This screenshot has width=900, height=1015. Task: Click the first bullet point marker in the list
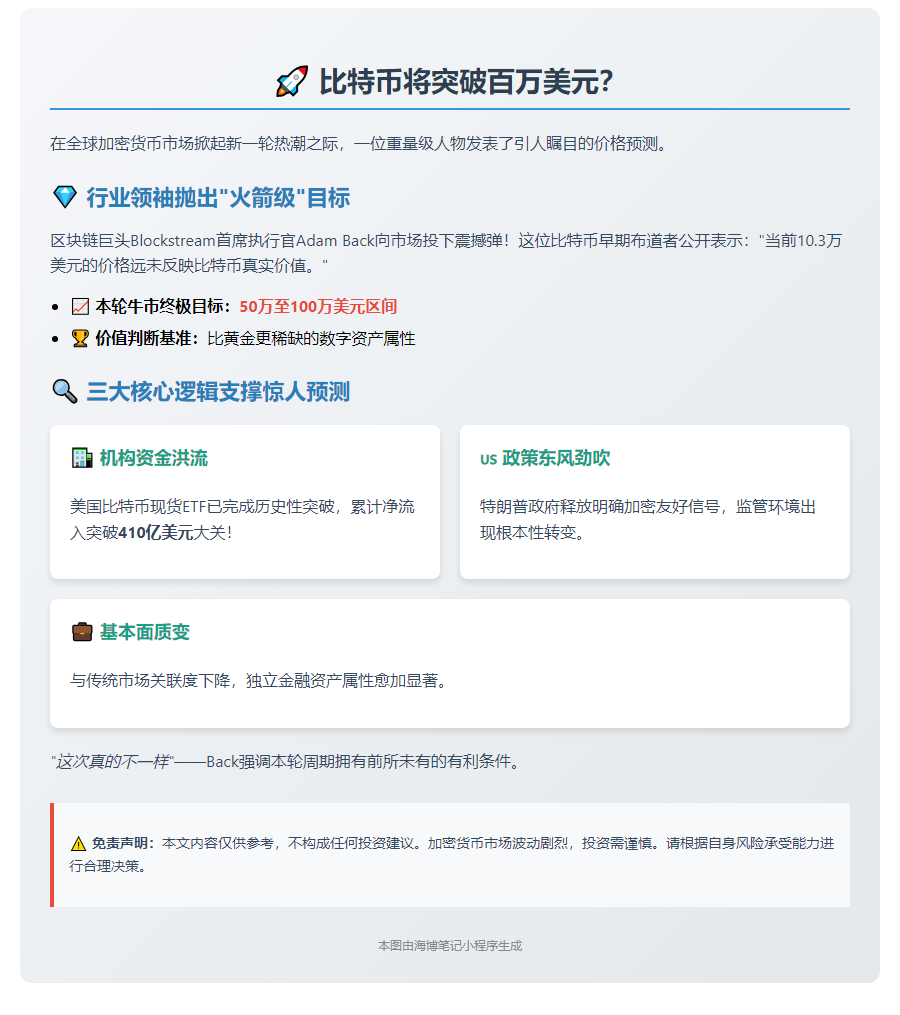[56, 305]
